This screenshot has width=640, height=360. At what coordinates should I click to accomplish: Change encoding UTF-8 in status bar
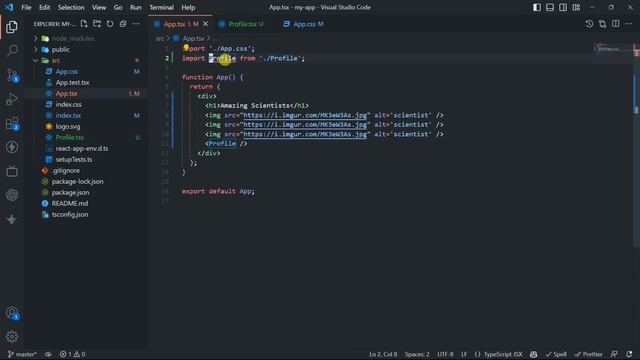pos(445,354)
